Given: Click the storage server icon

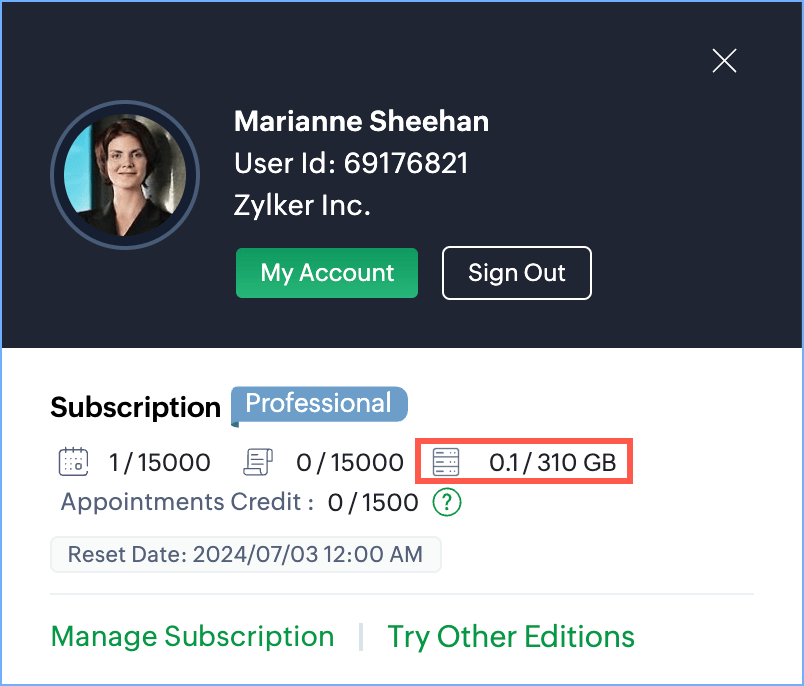Looking at the screenshot, I should (445, 462).
